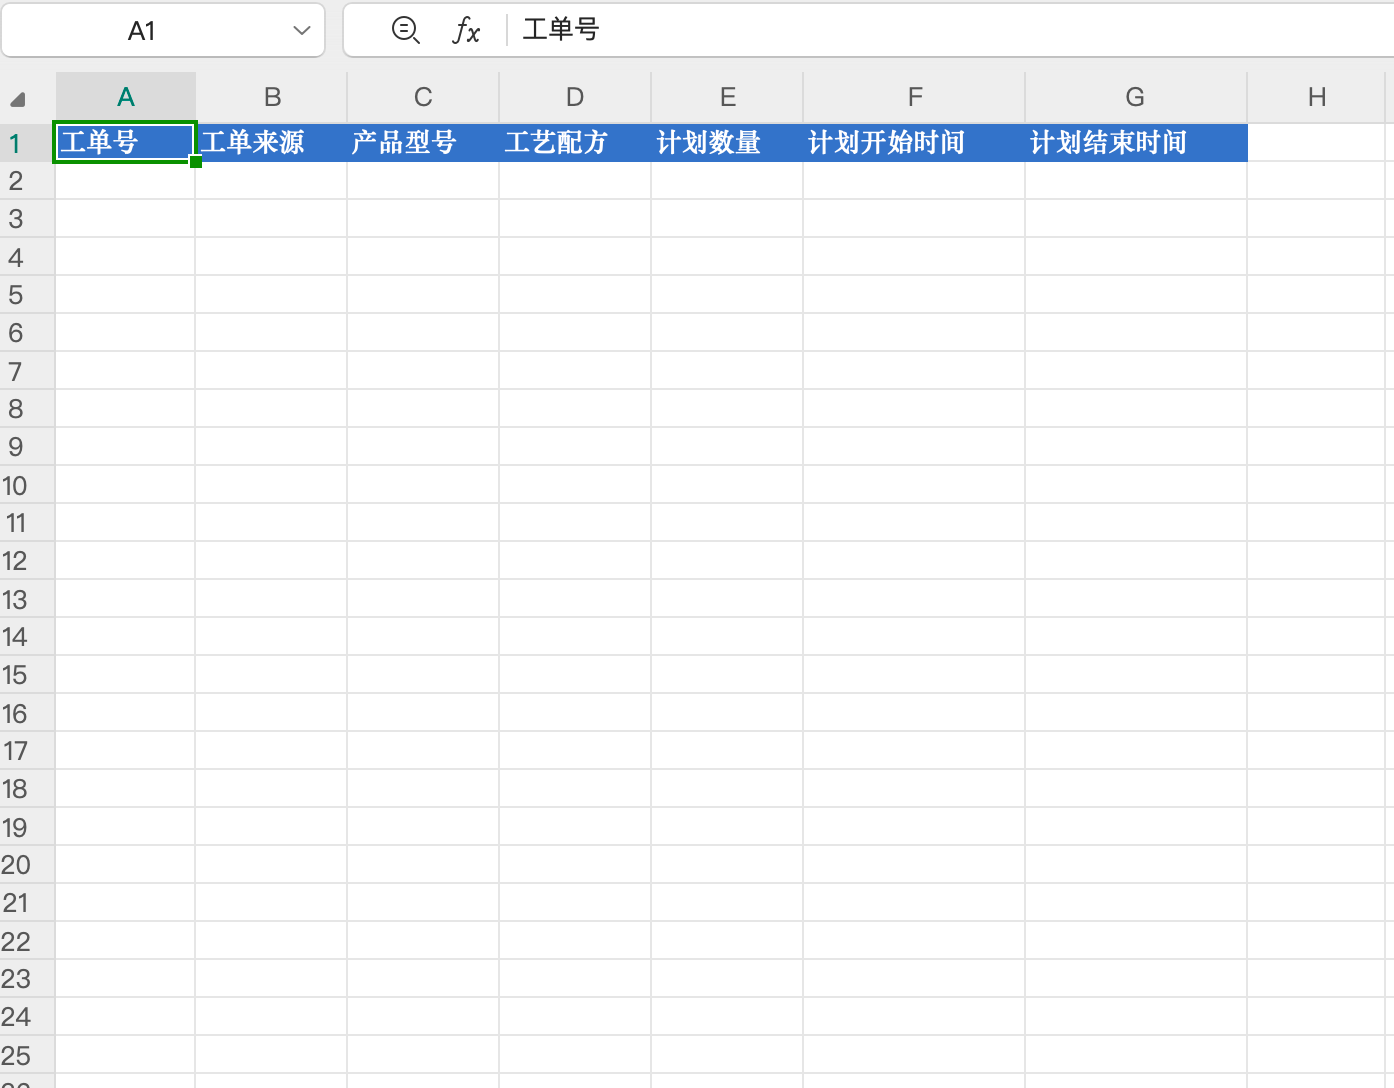Select the 工艺配方 header cell
This screenshot has width=1394, height=1088.
574,143
